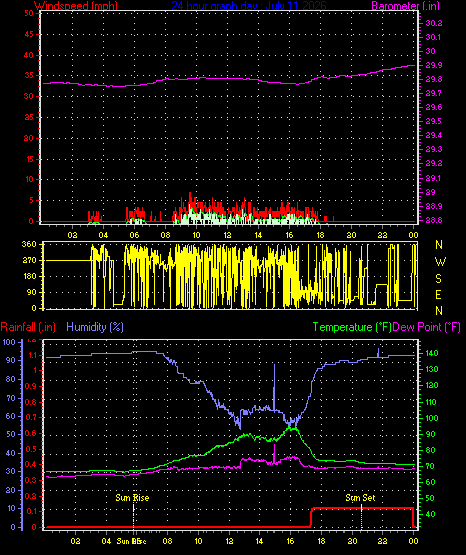
Task: Click the 120 value on temperature axis
Action: click(x=432, y=385)
